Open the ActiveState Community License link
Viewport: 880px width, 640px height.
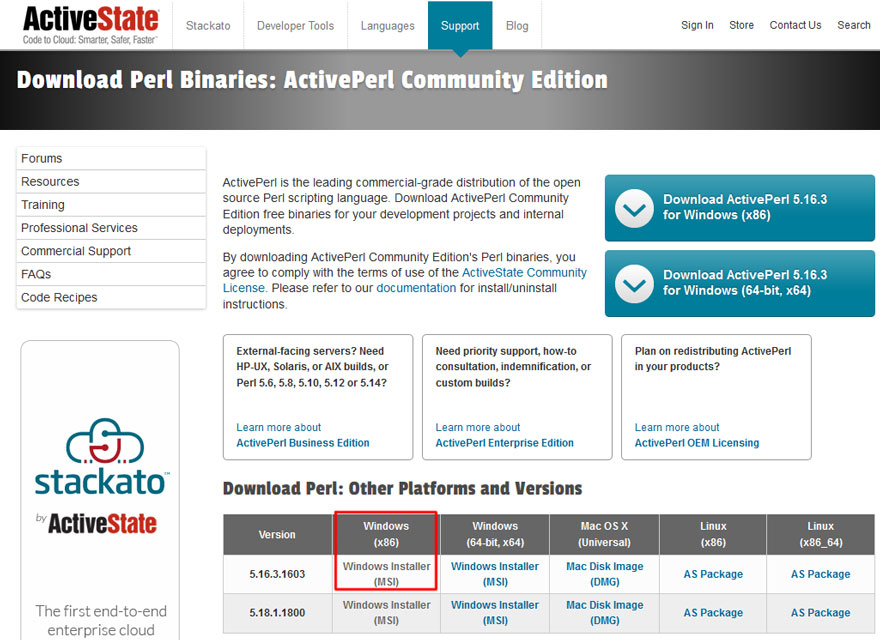405,280
